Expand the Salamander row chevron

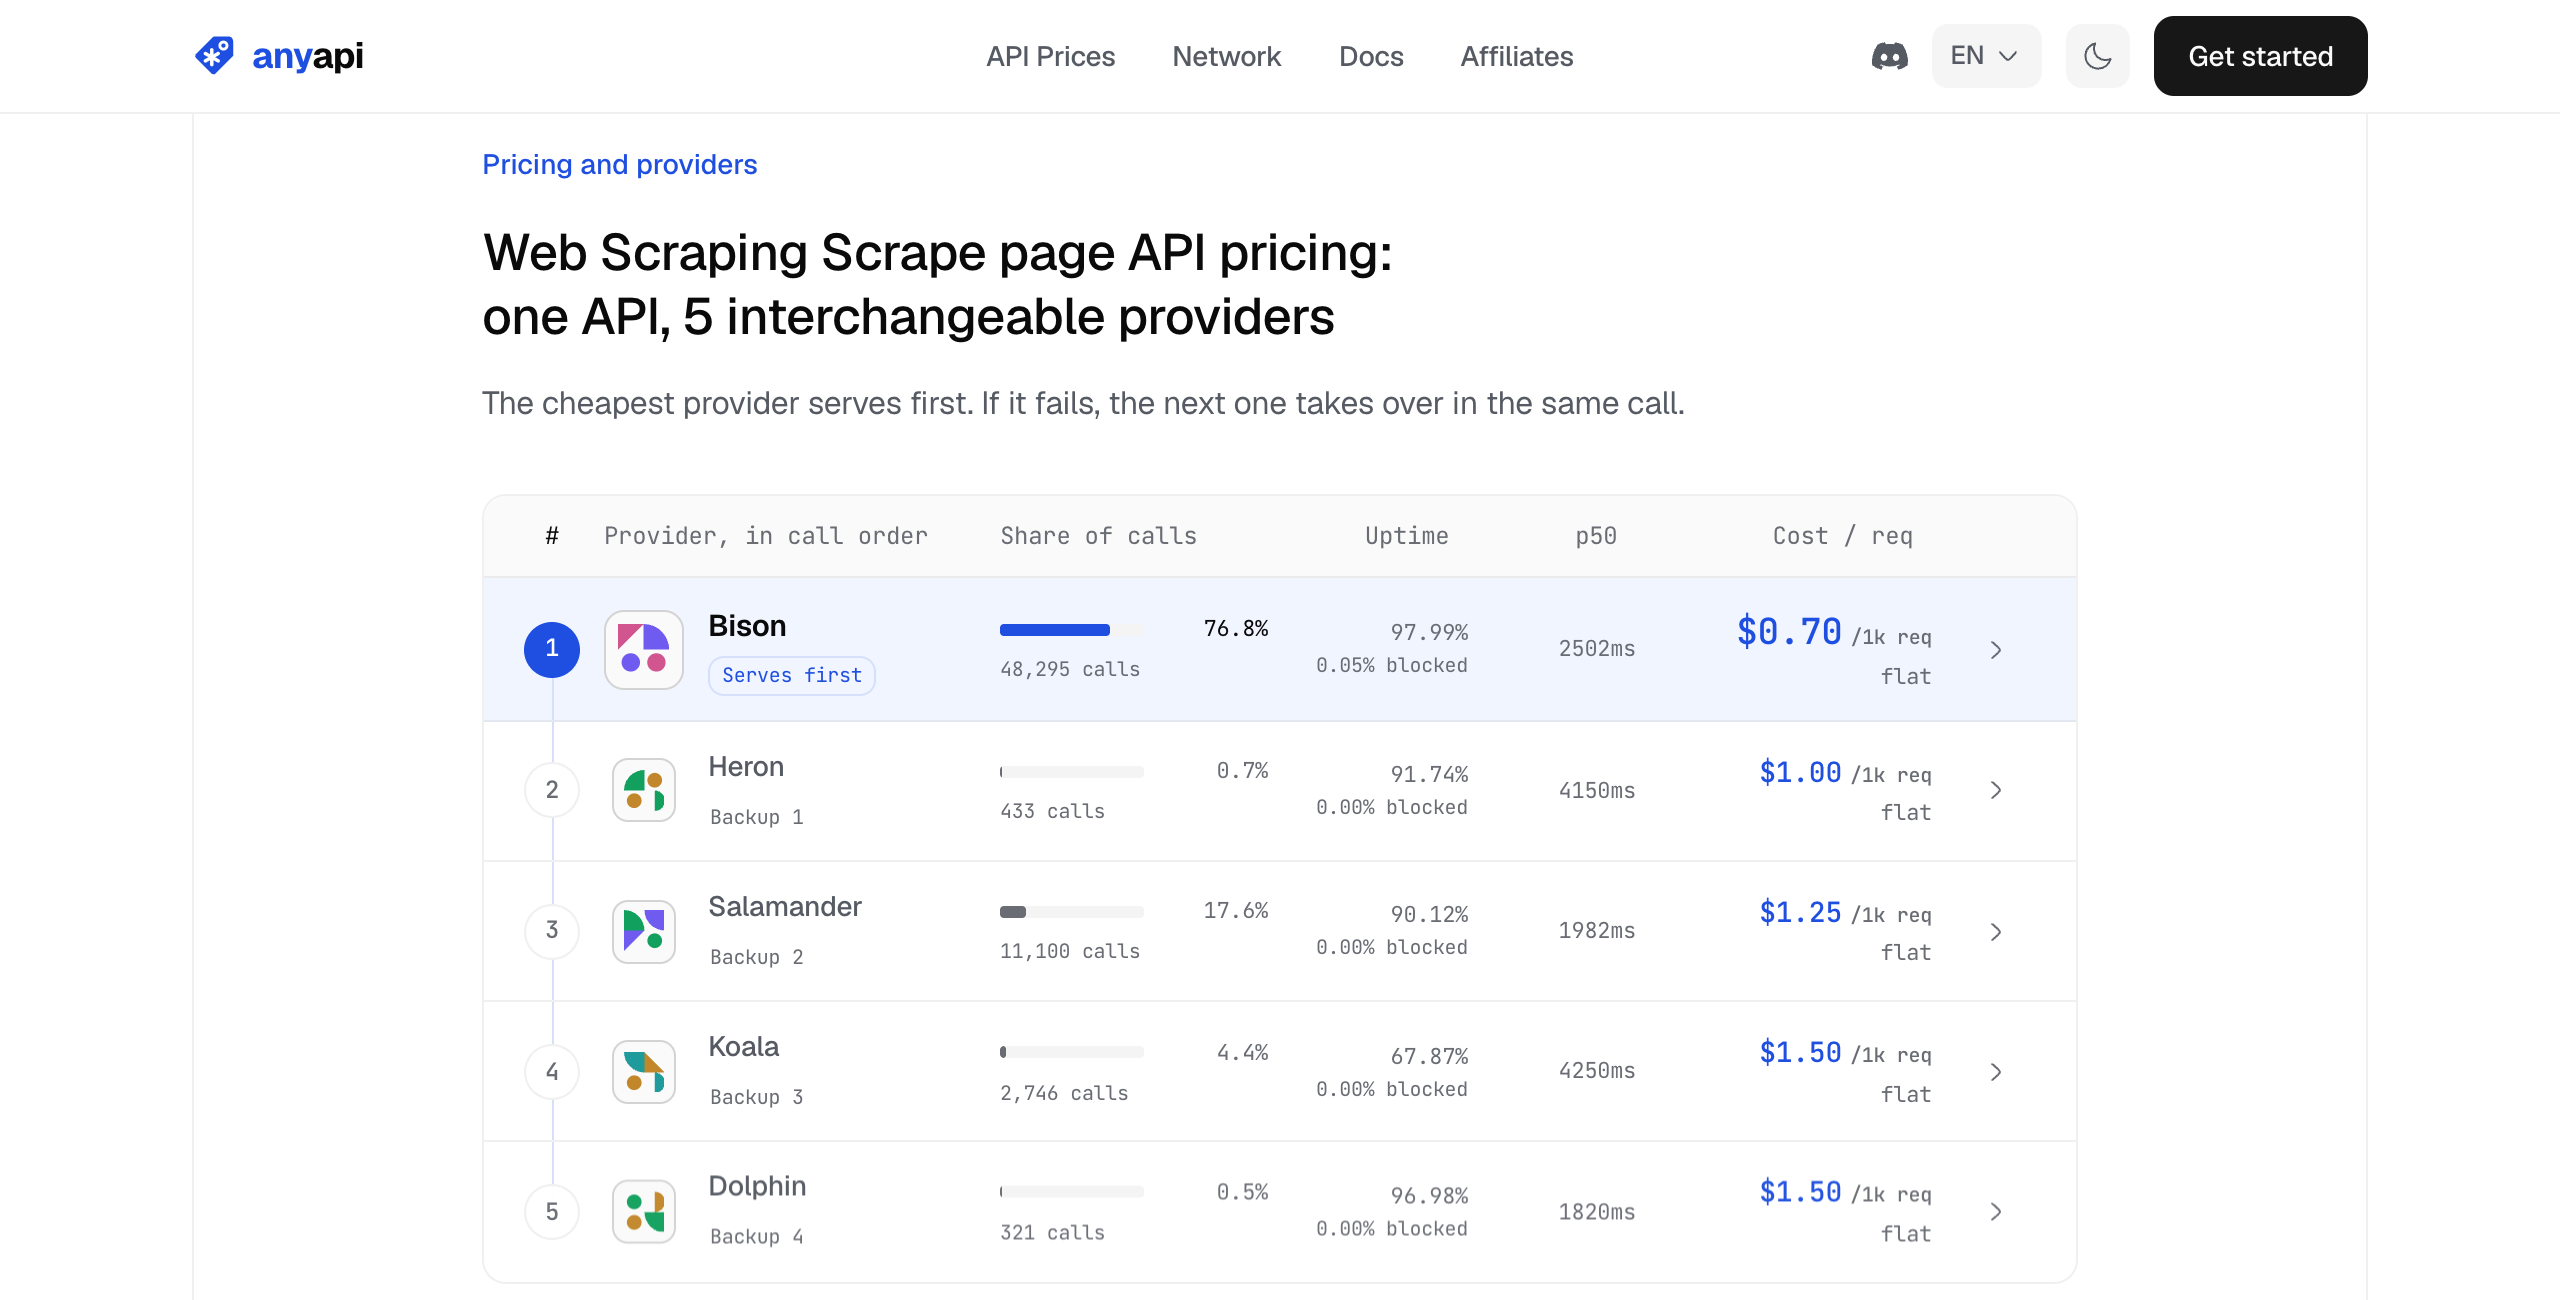[1996, 931]
